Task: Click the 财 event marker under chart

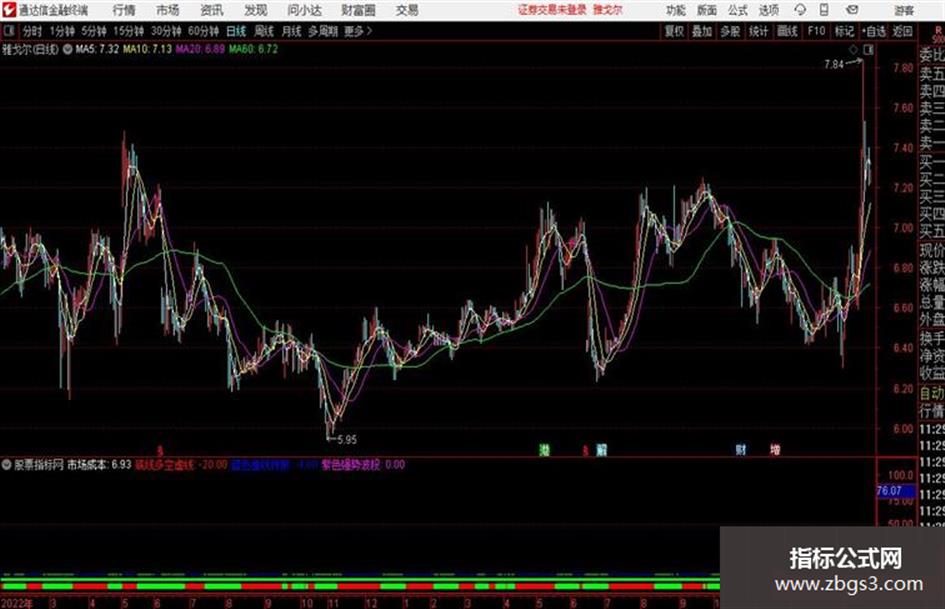Action: (x=741, y=450)
